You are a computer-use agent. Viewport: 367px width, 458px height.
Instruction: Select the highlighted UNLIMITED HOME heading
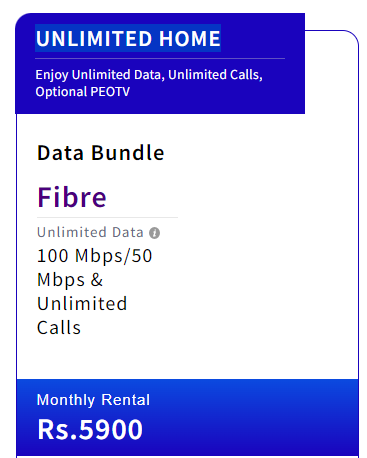click(128, 38)
